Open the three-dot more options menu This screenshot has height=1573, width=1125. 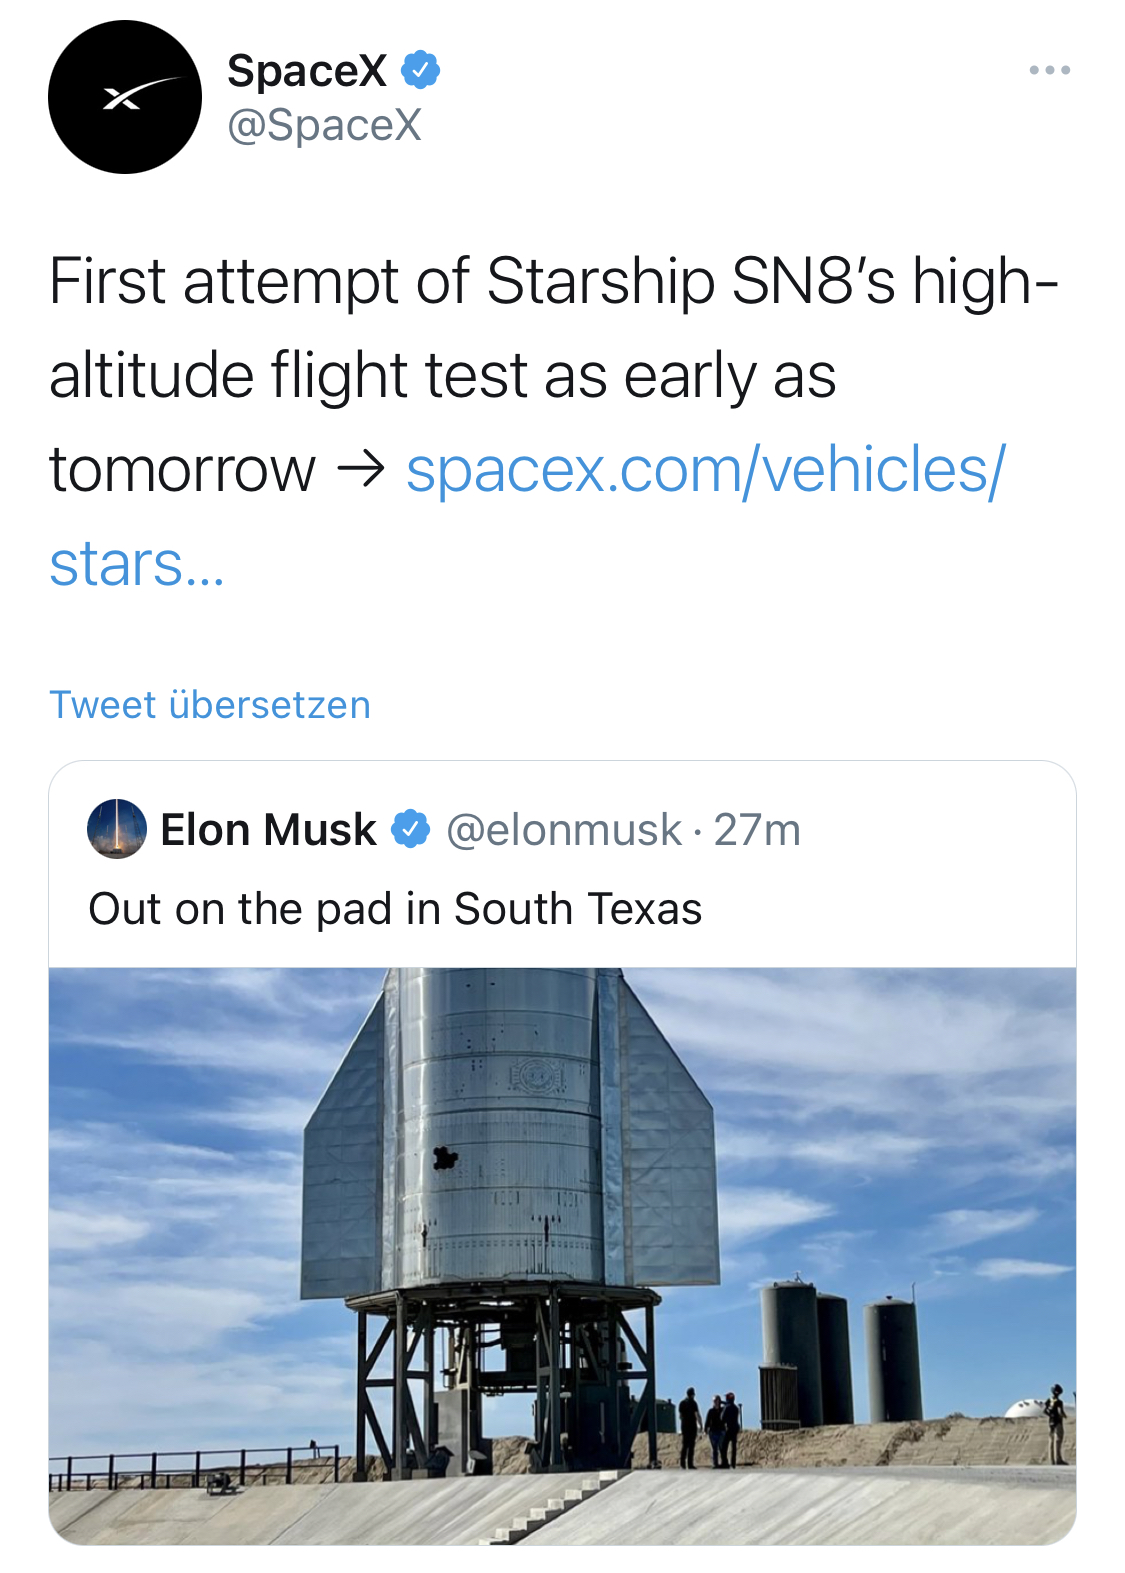(1049, 70)
